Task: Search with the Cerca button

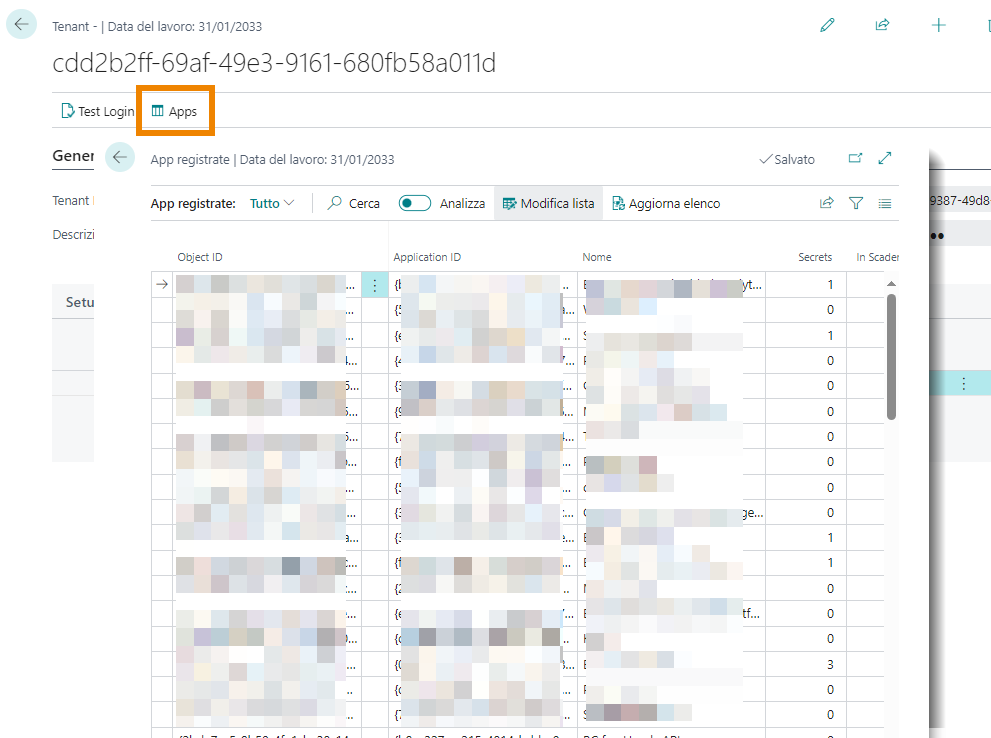Action: point(355,203)
